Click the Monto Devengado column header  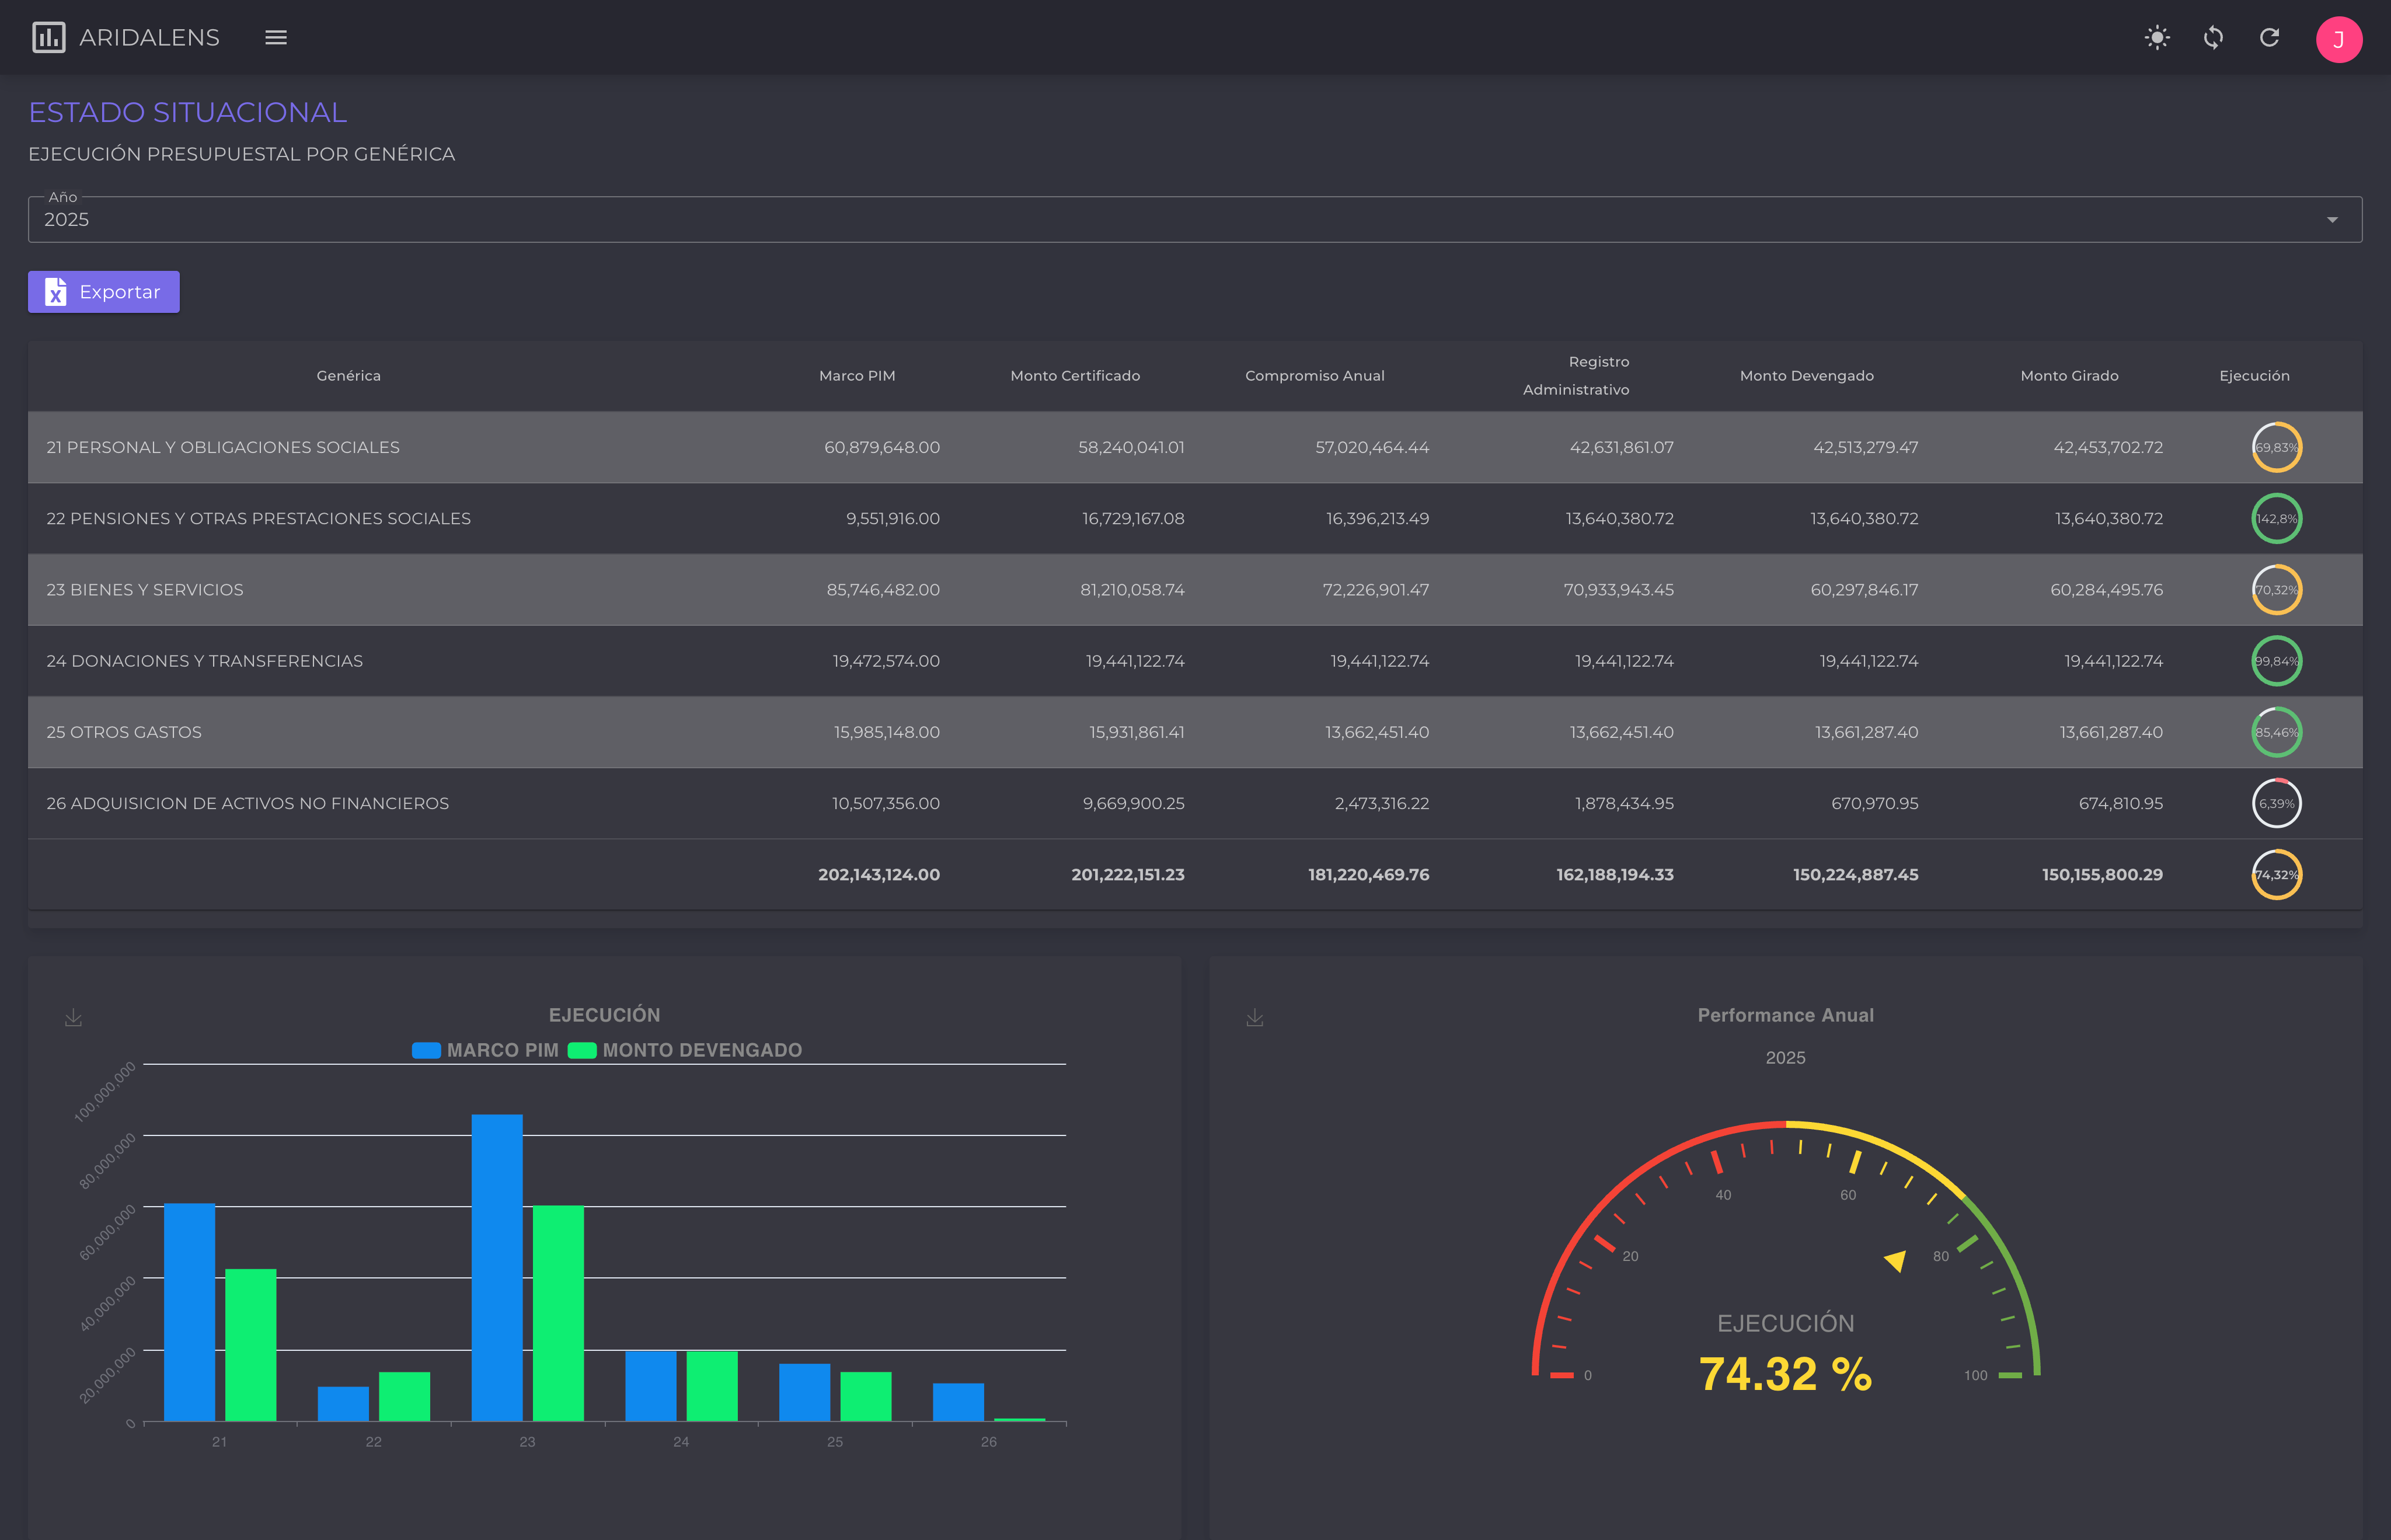pos(1806,376)
